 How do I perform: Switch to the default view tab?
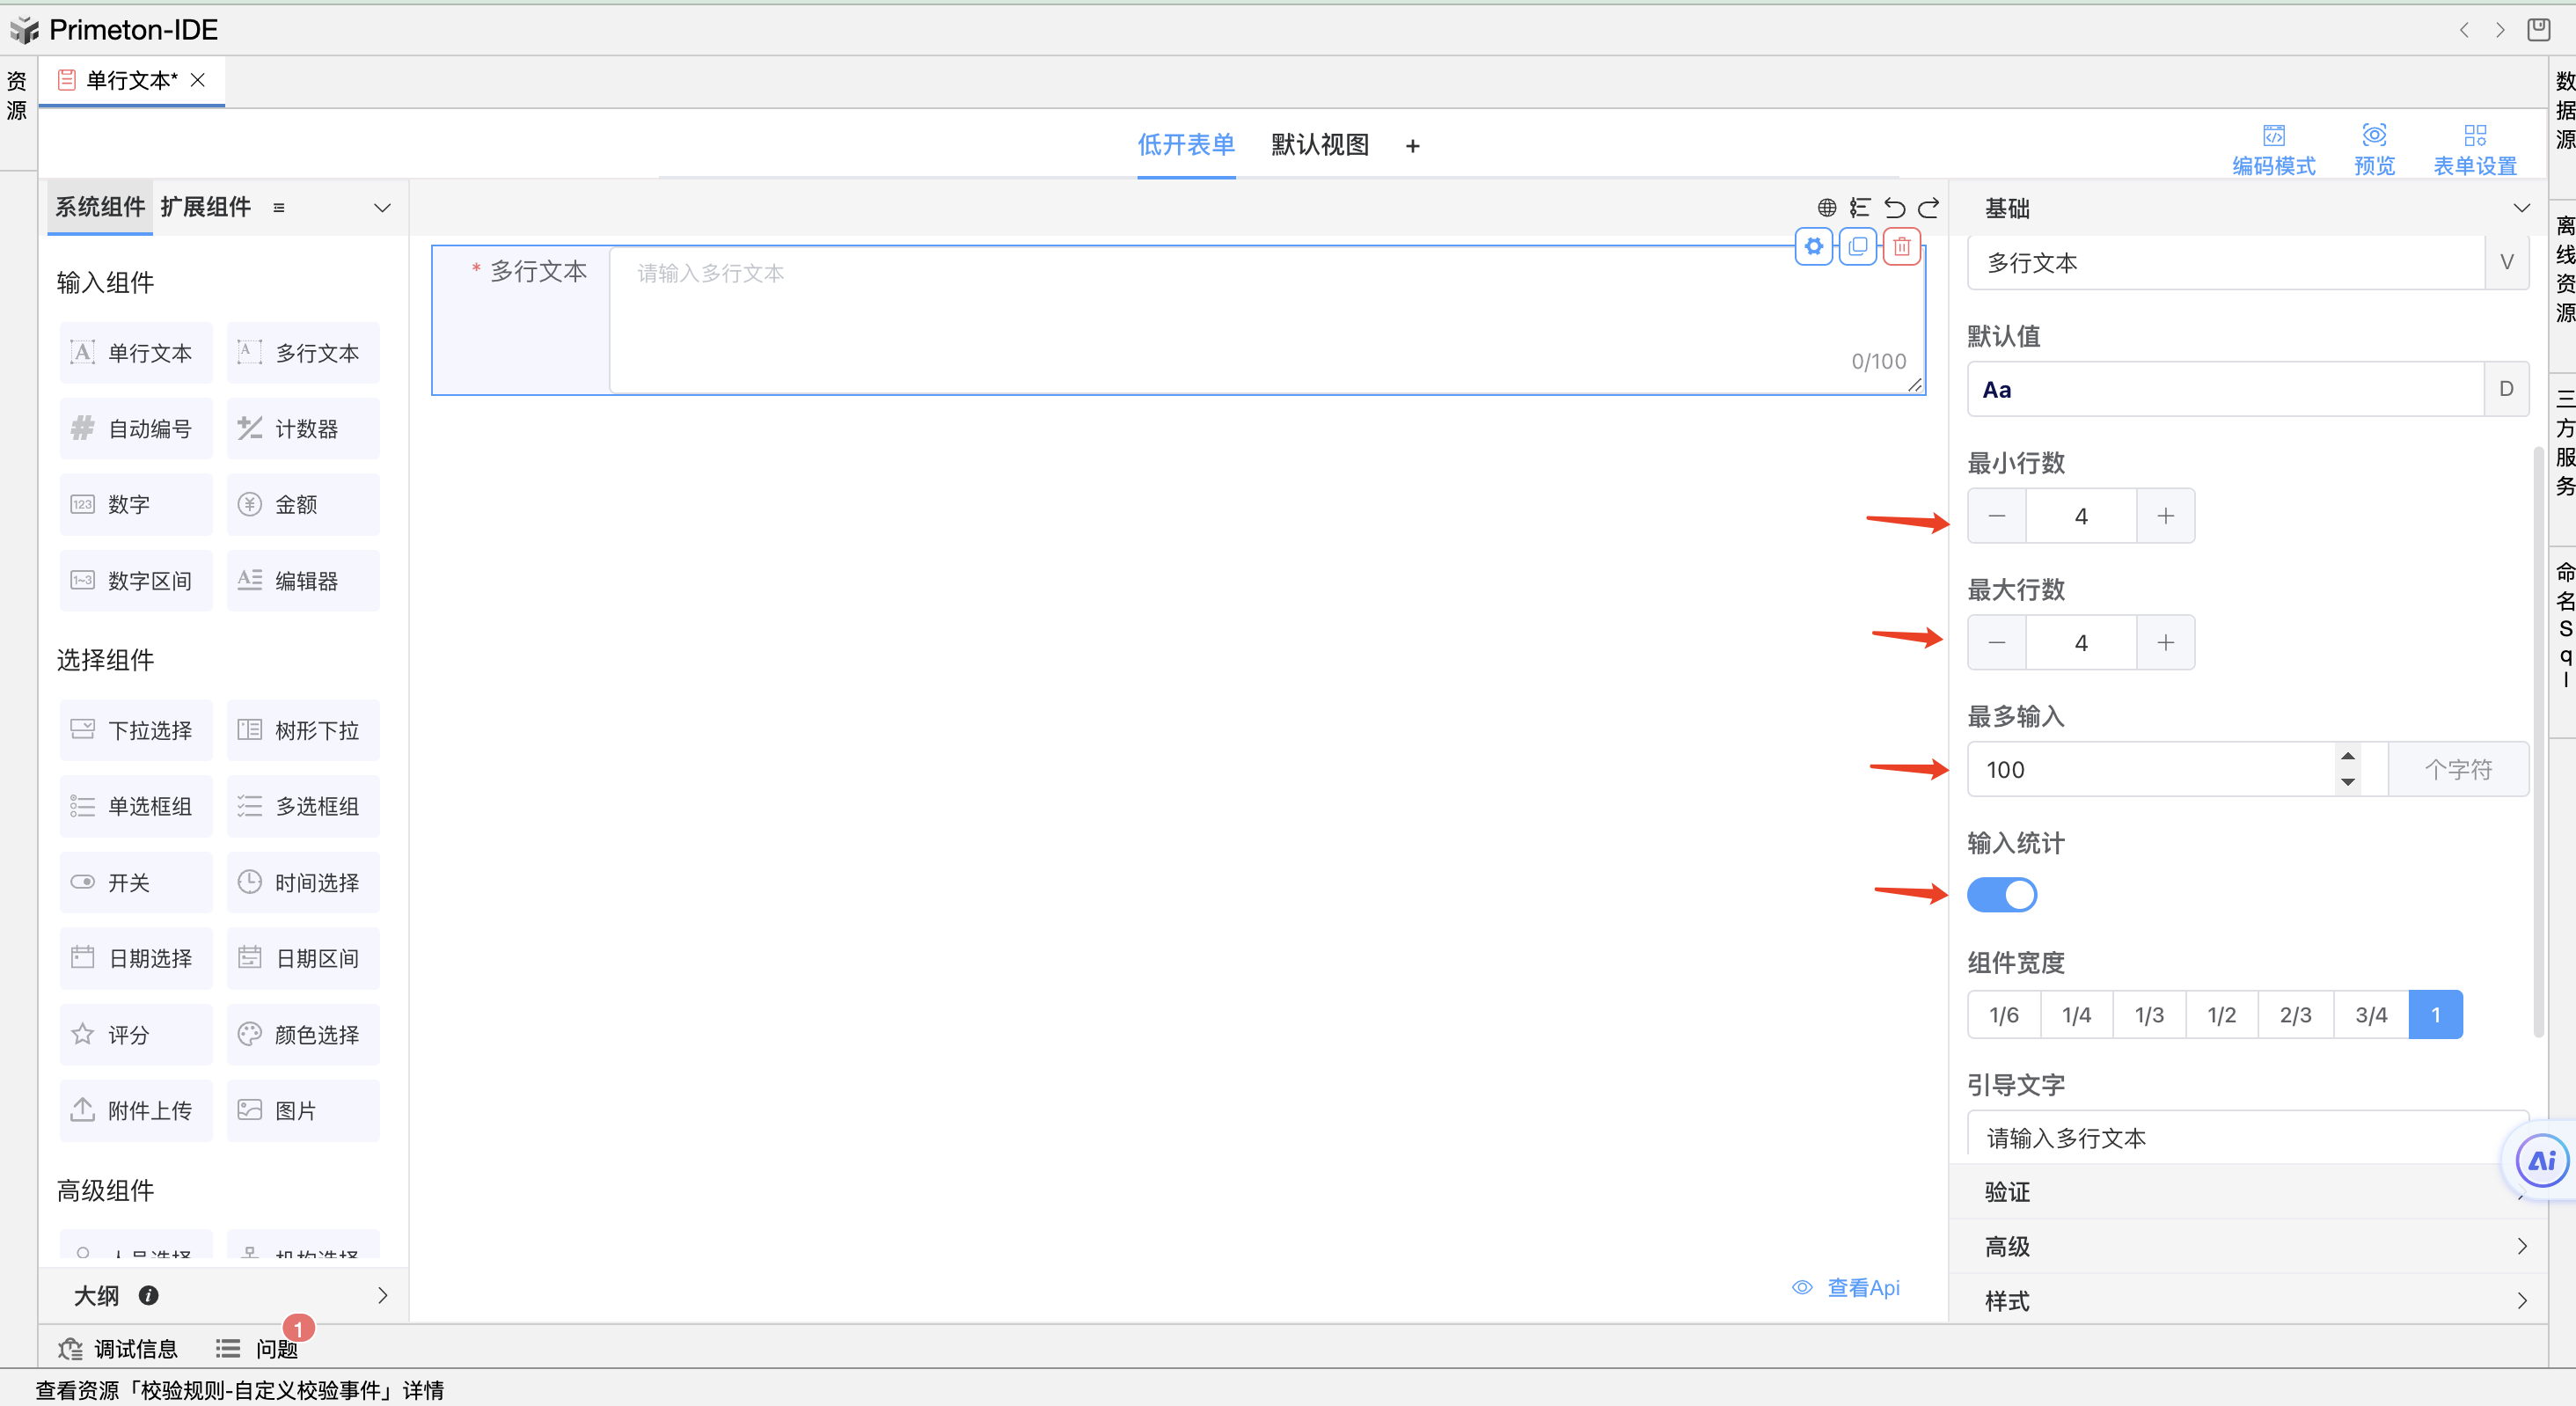pos(1319,145)
